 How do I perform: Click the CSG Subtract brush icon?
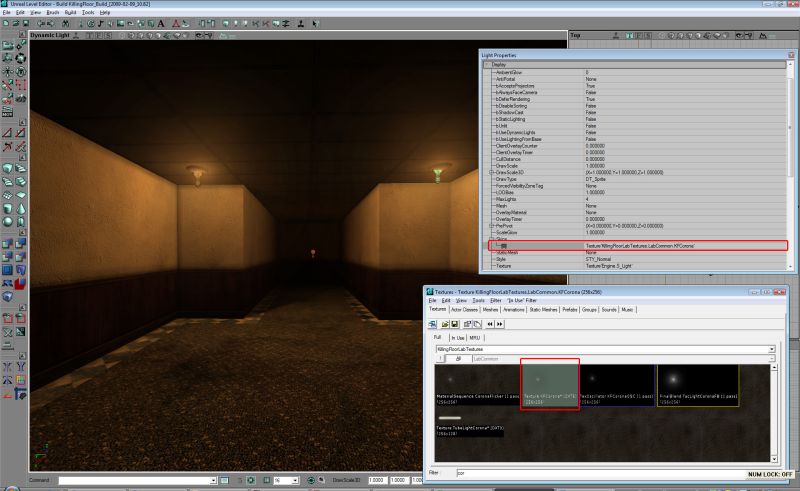pyautogui.click(x=20, y=243)
